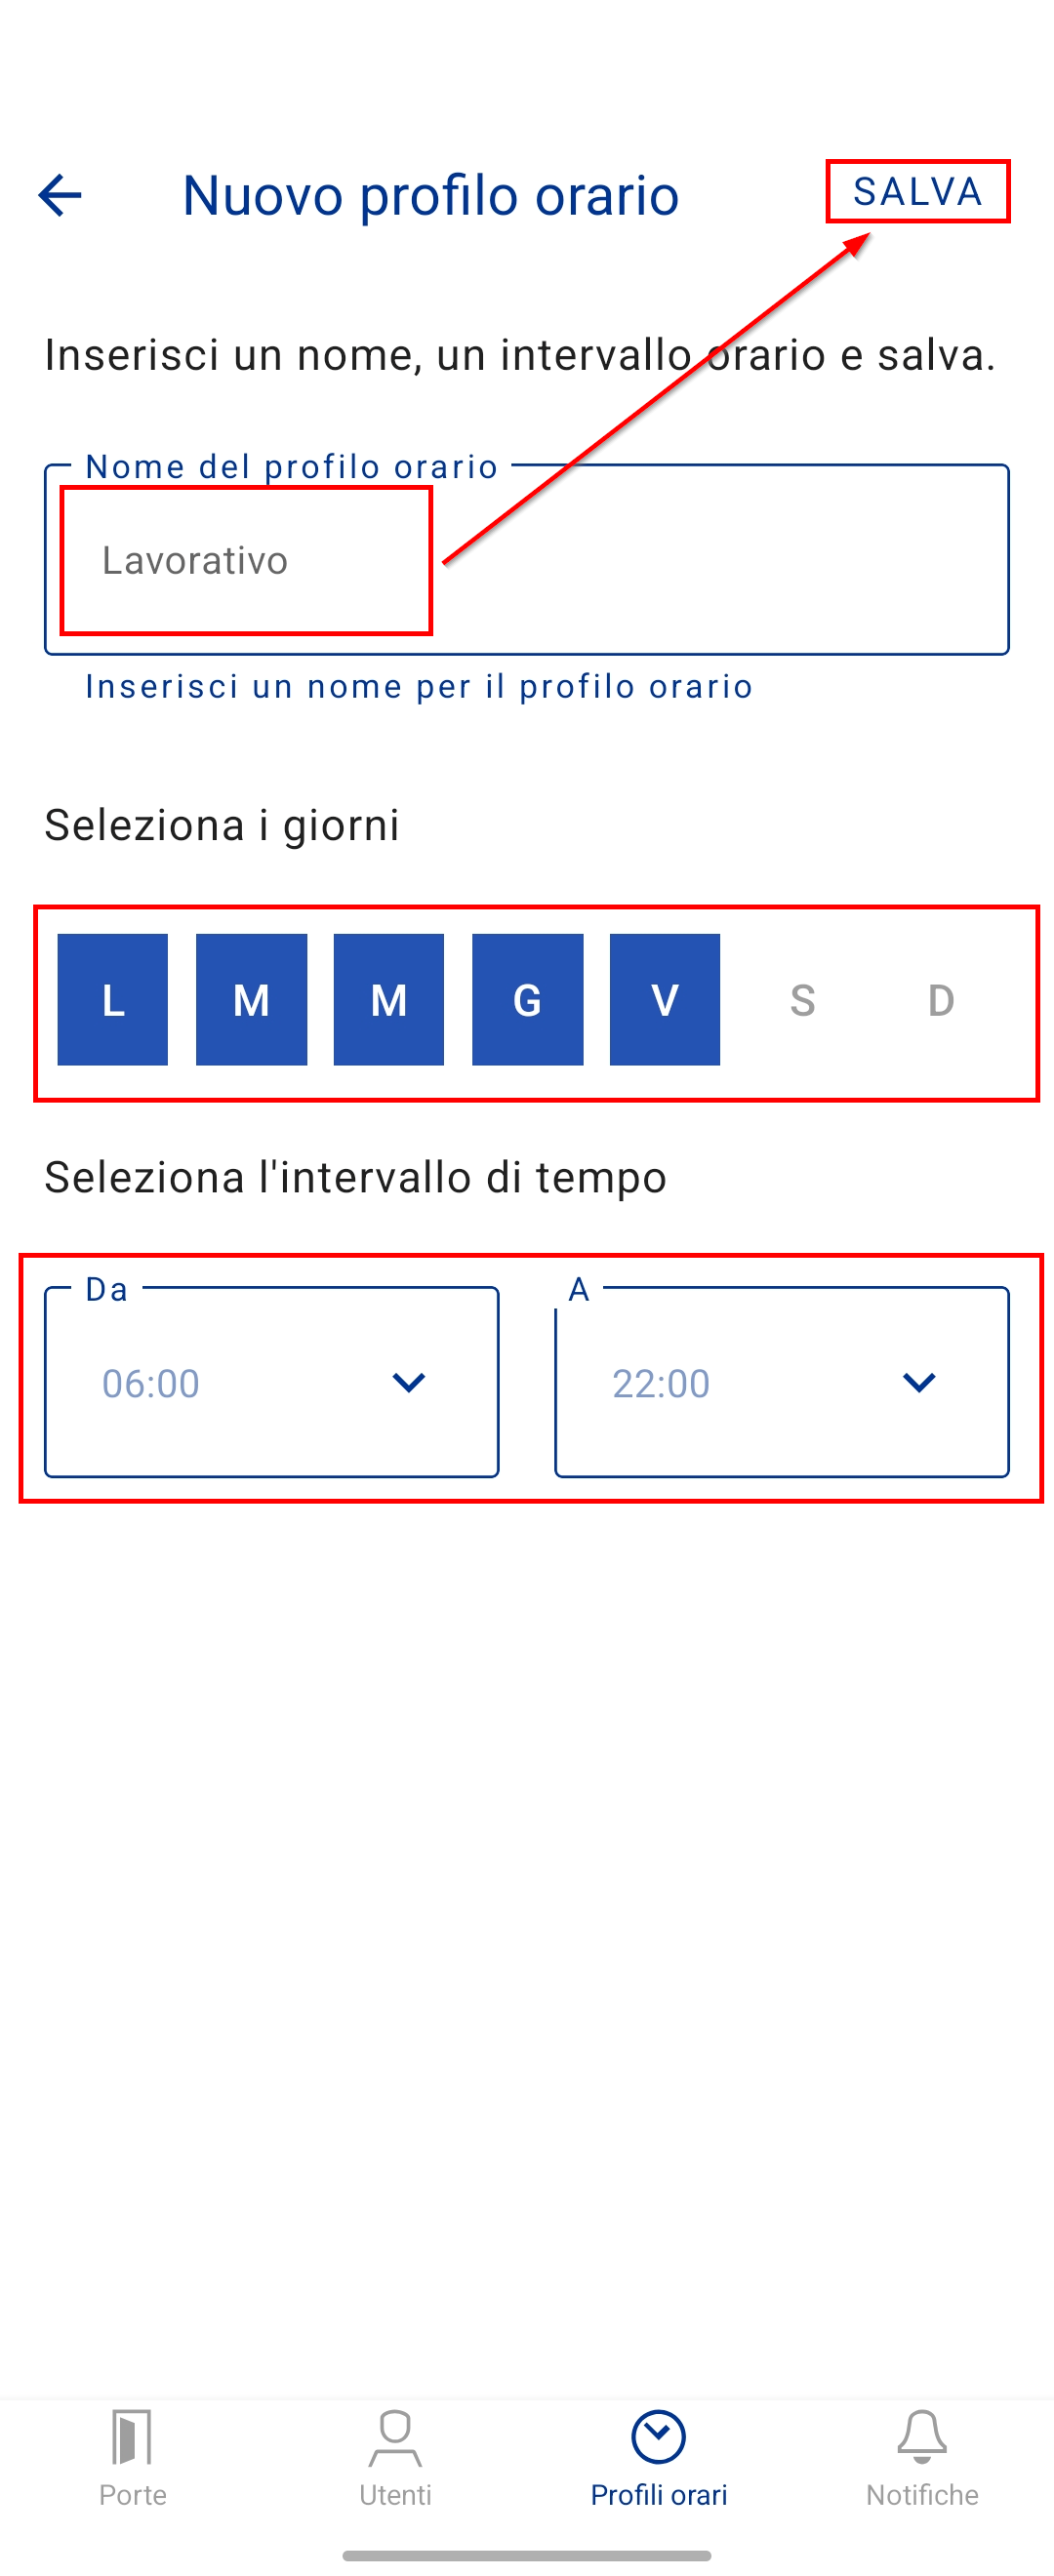The image size is (1054, 2576).
Task: Open the Utenti person icon
Action: click(x=395, y=2437)
